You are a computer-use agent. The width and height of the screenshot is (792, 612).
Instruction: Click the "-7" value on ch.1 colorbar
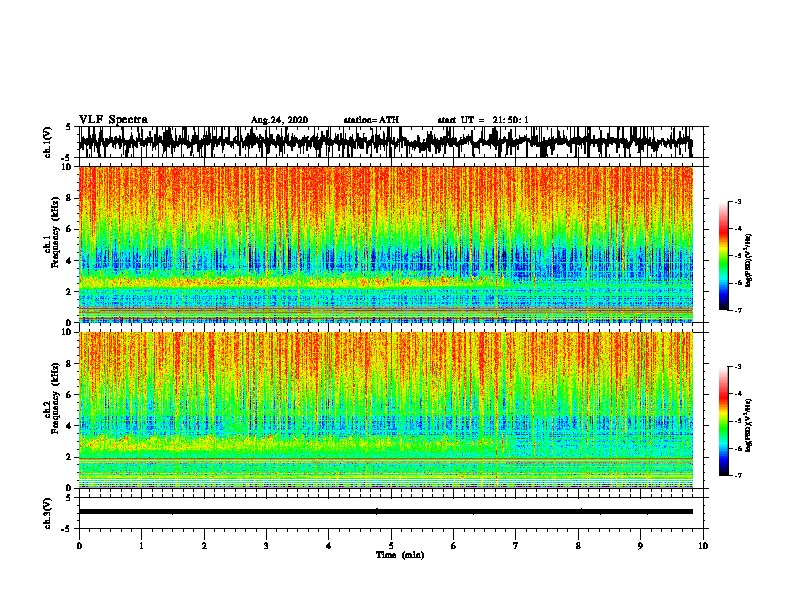point(737,310)
